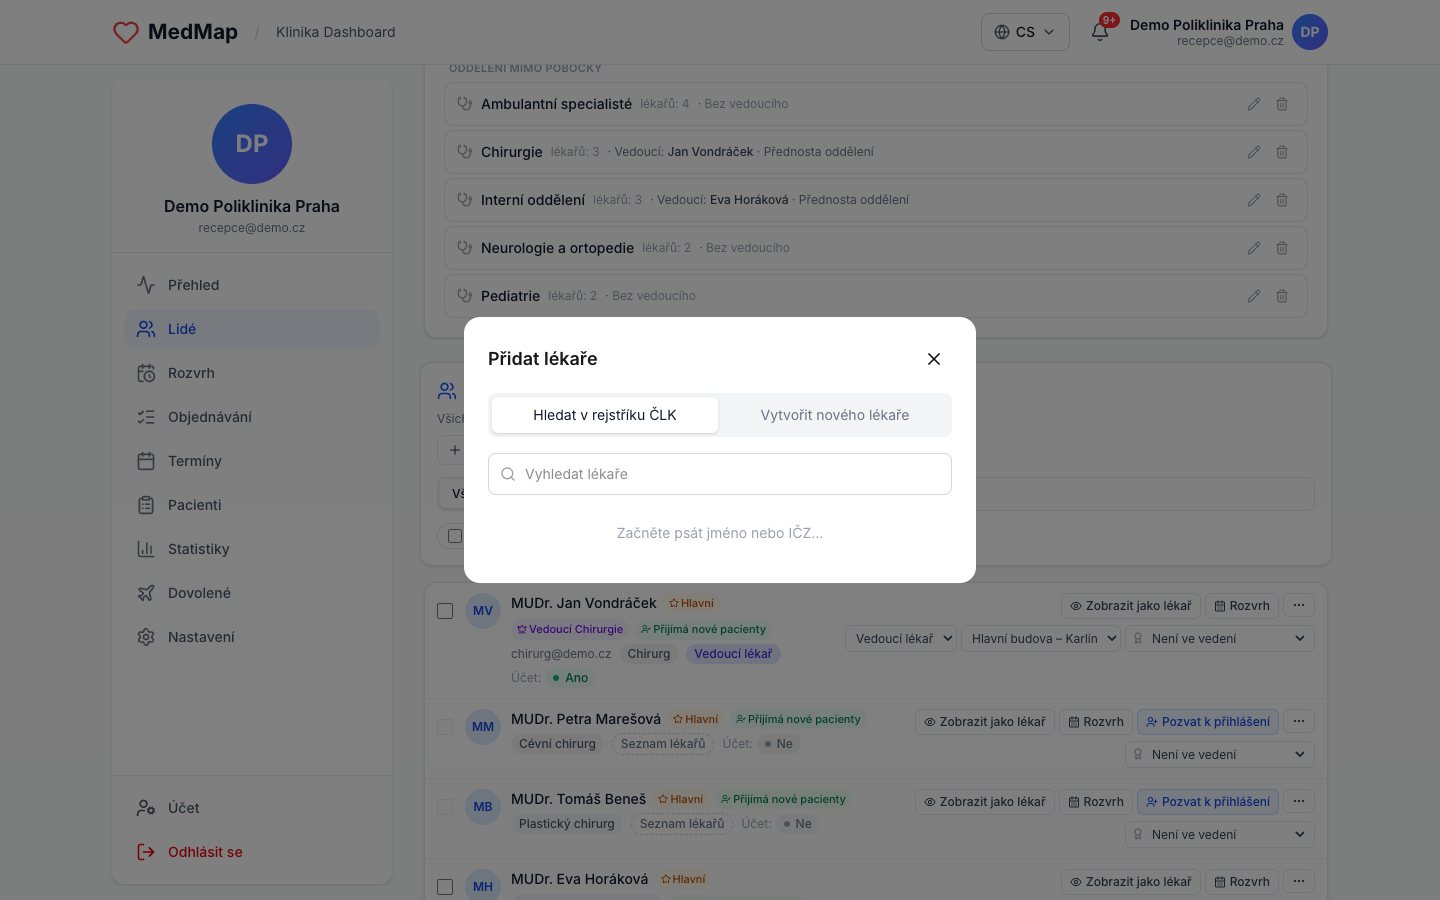Delete Interní oddělení using the trash icon
This screenshot has width=1440, height=900.
click(1282, 200)
